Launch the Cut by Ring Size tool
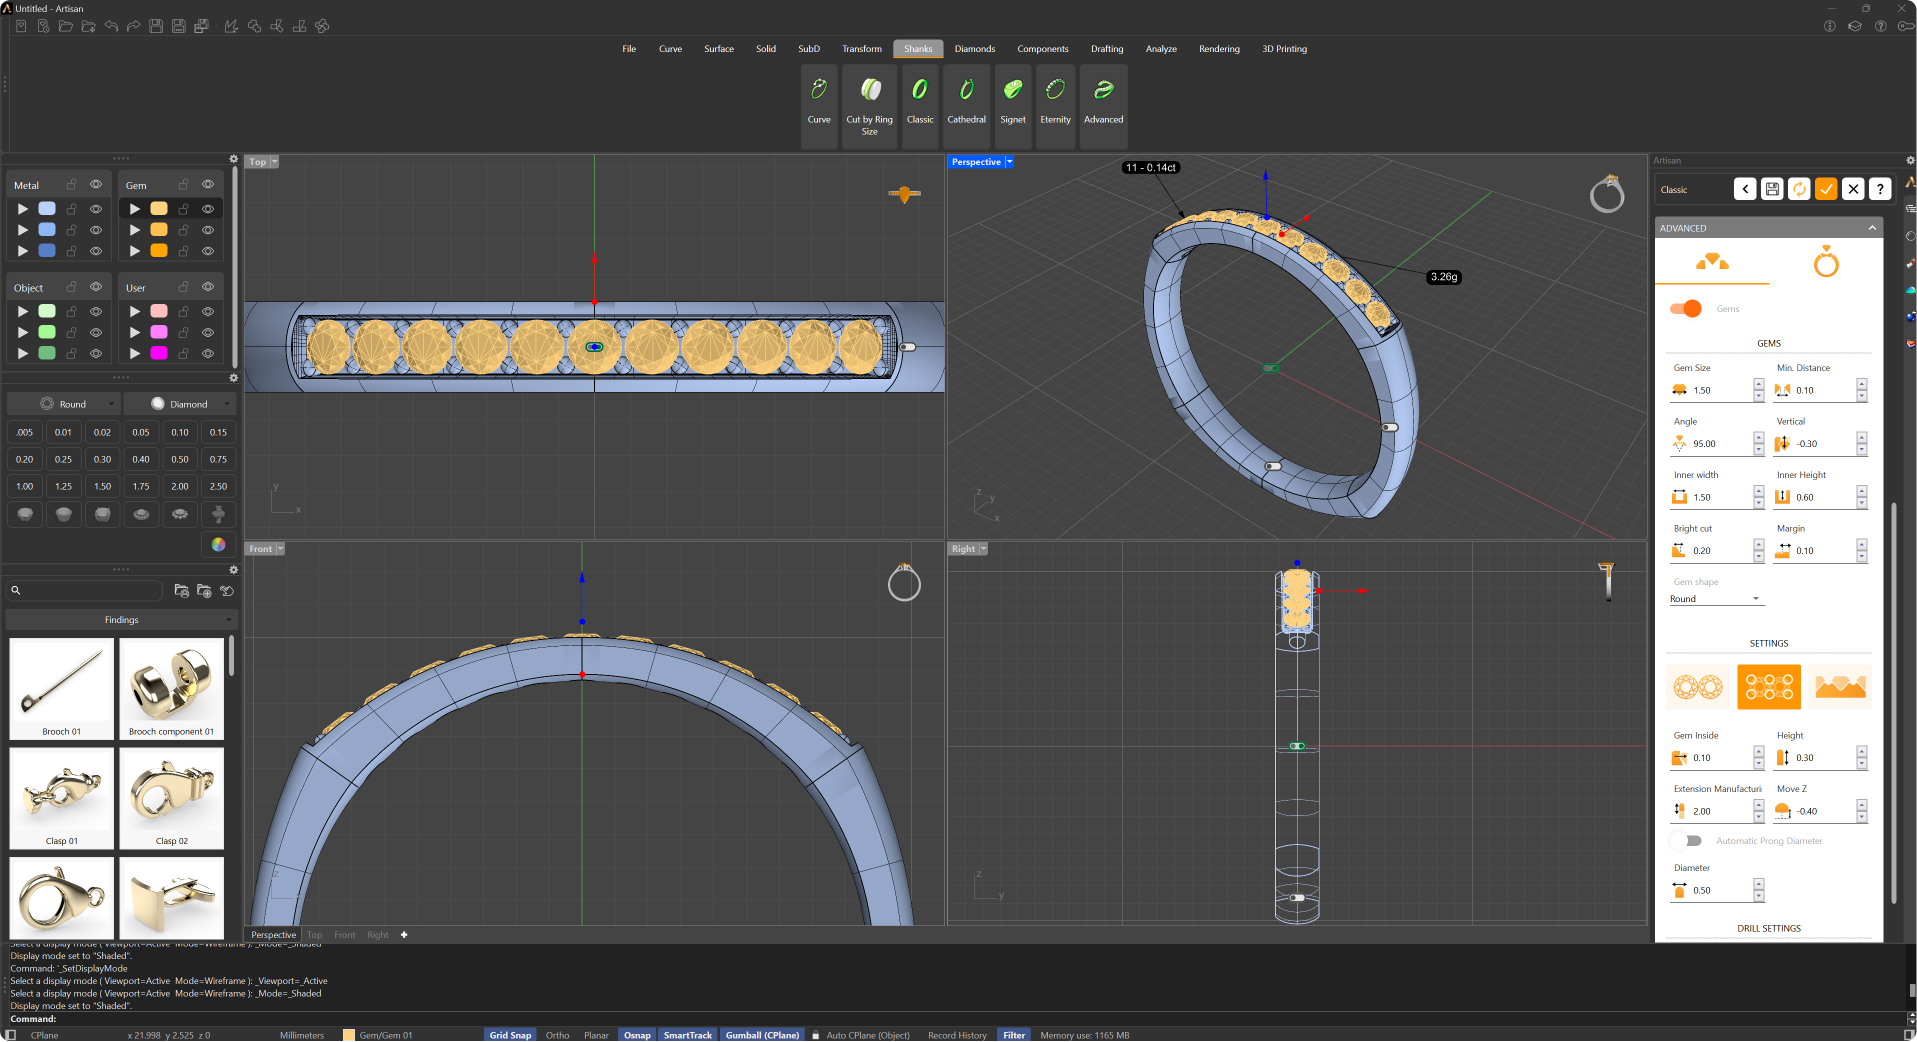This screenshot has width=1917, height=1042. tap(870, 106)
